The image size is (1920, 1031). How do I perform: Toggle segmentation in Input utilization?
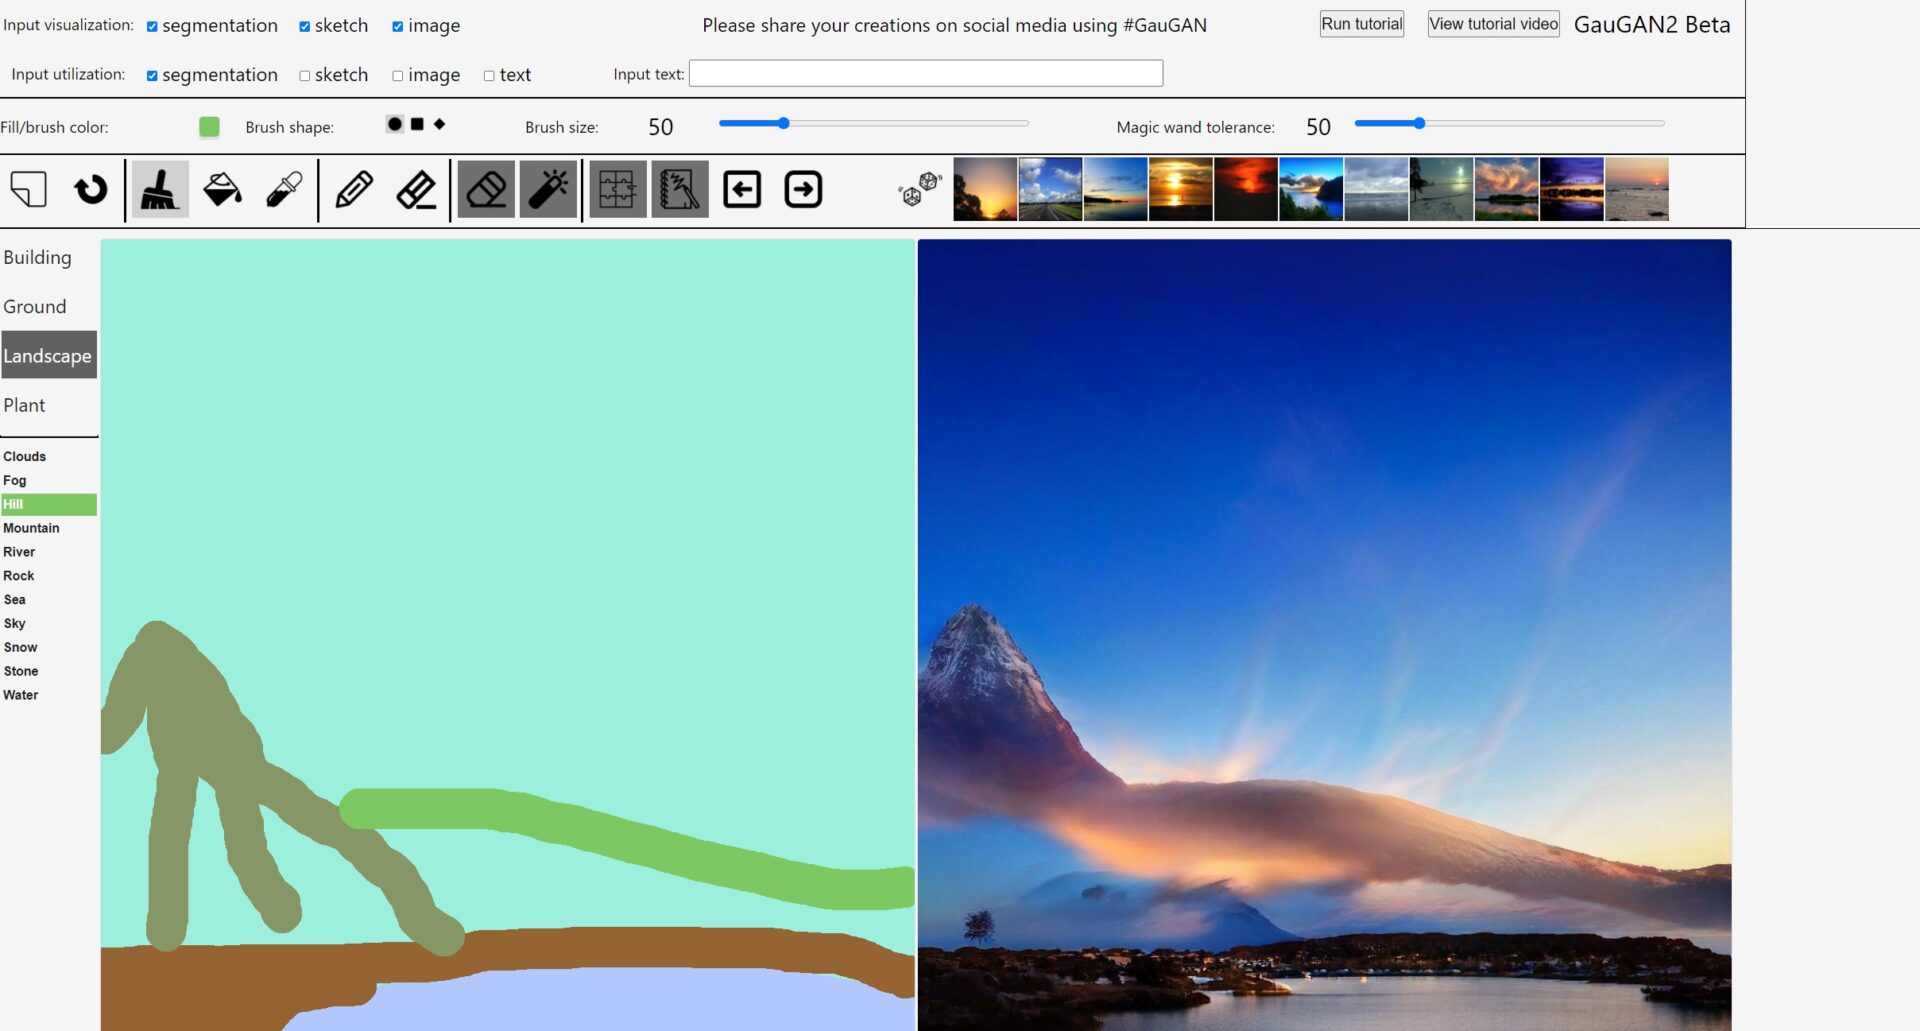(152, 76)
